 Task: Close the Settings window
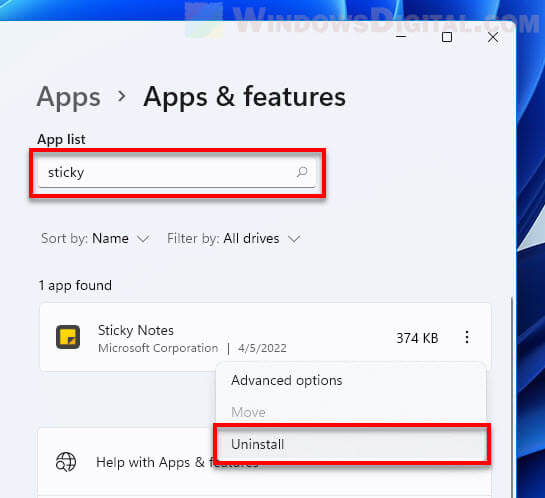tap(493, 37)
